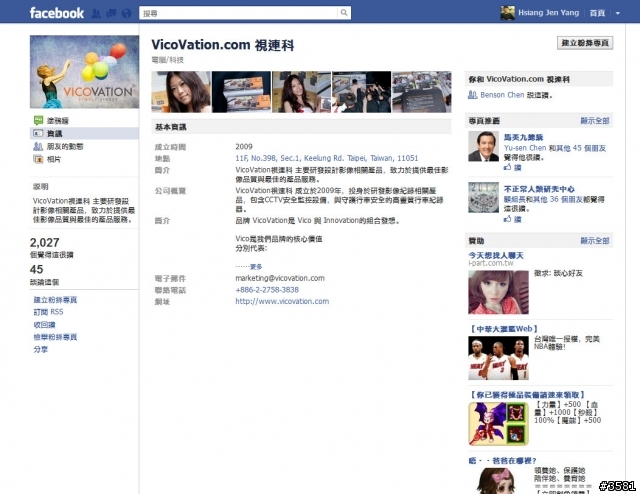The image size is (640, 494).
Task: Click 顯示全部 next to 贊助
Action: point(595,240)
